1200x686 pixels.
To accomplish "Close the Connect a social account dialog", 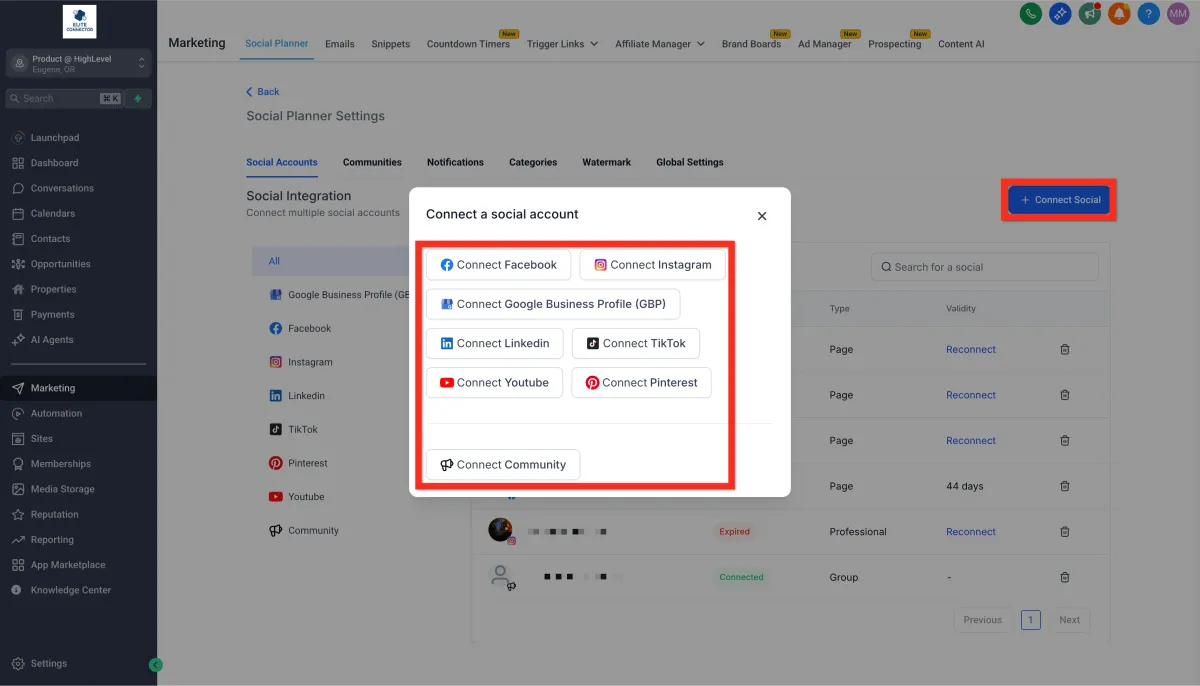I will pos(762,215).
